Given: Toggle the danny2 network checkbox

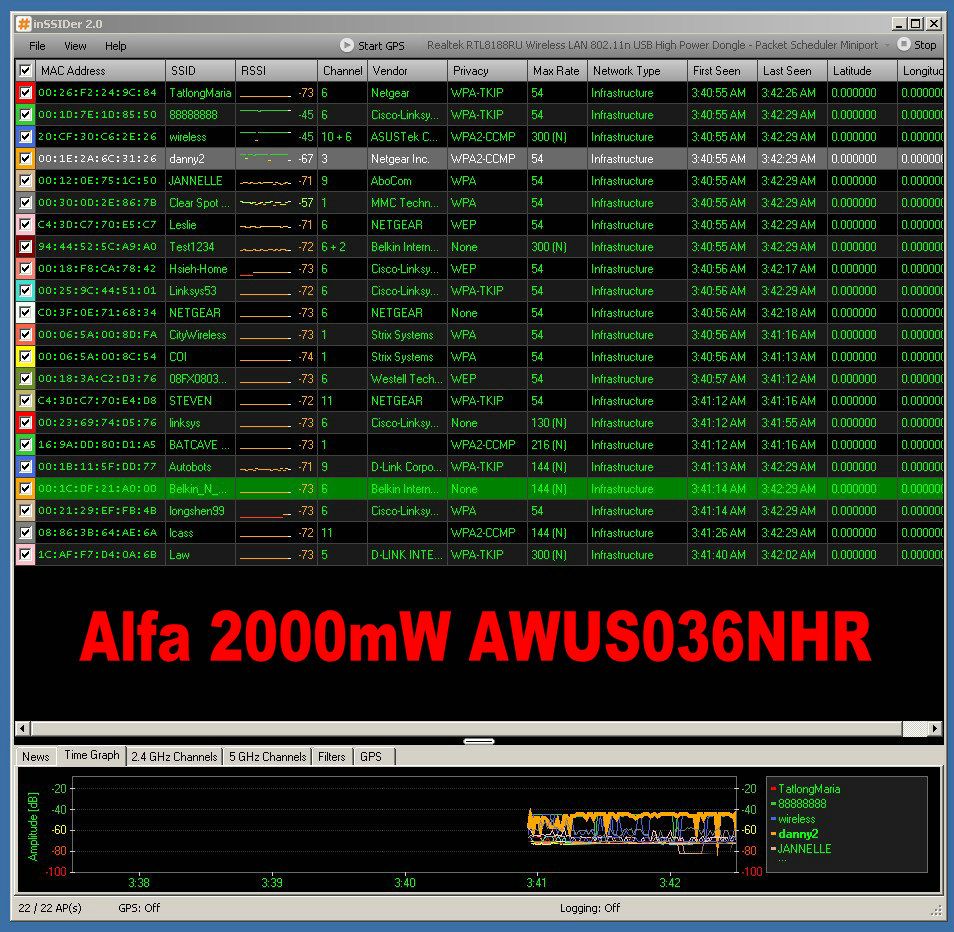Looking at the screenshot, I should (25, 159).
